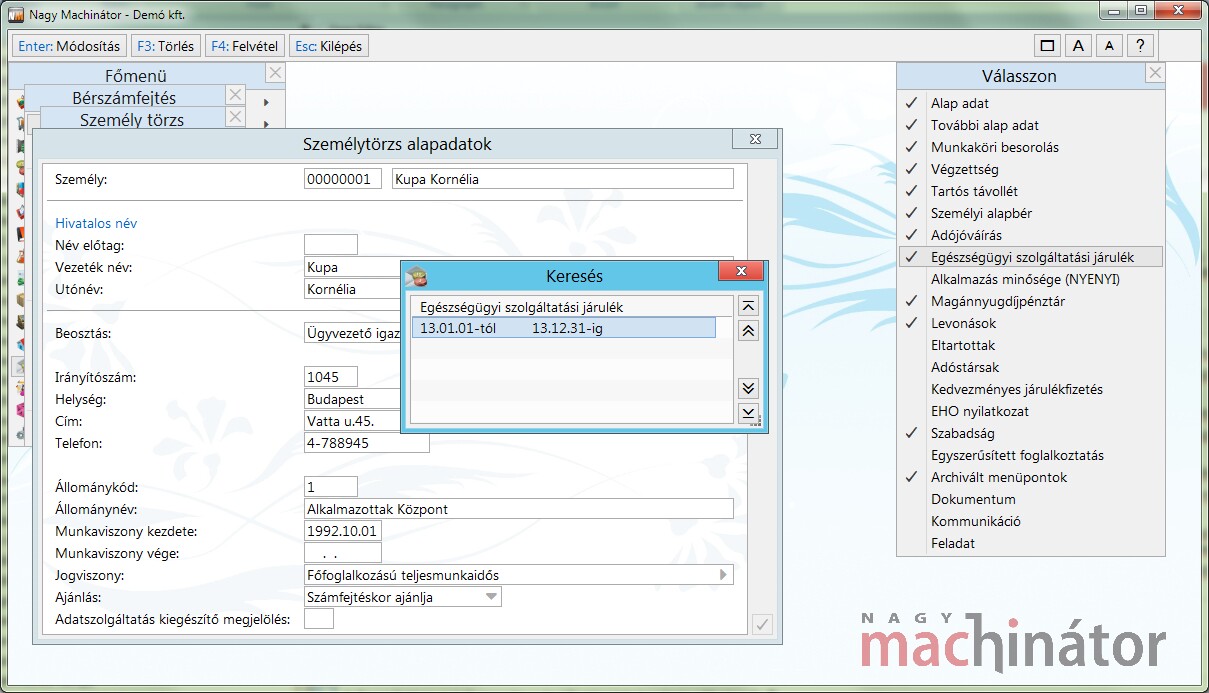Click the grey checkmark confirm button in the form

pos(762,624)
